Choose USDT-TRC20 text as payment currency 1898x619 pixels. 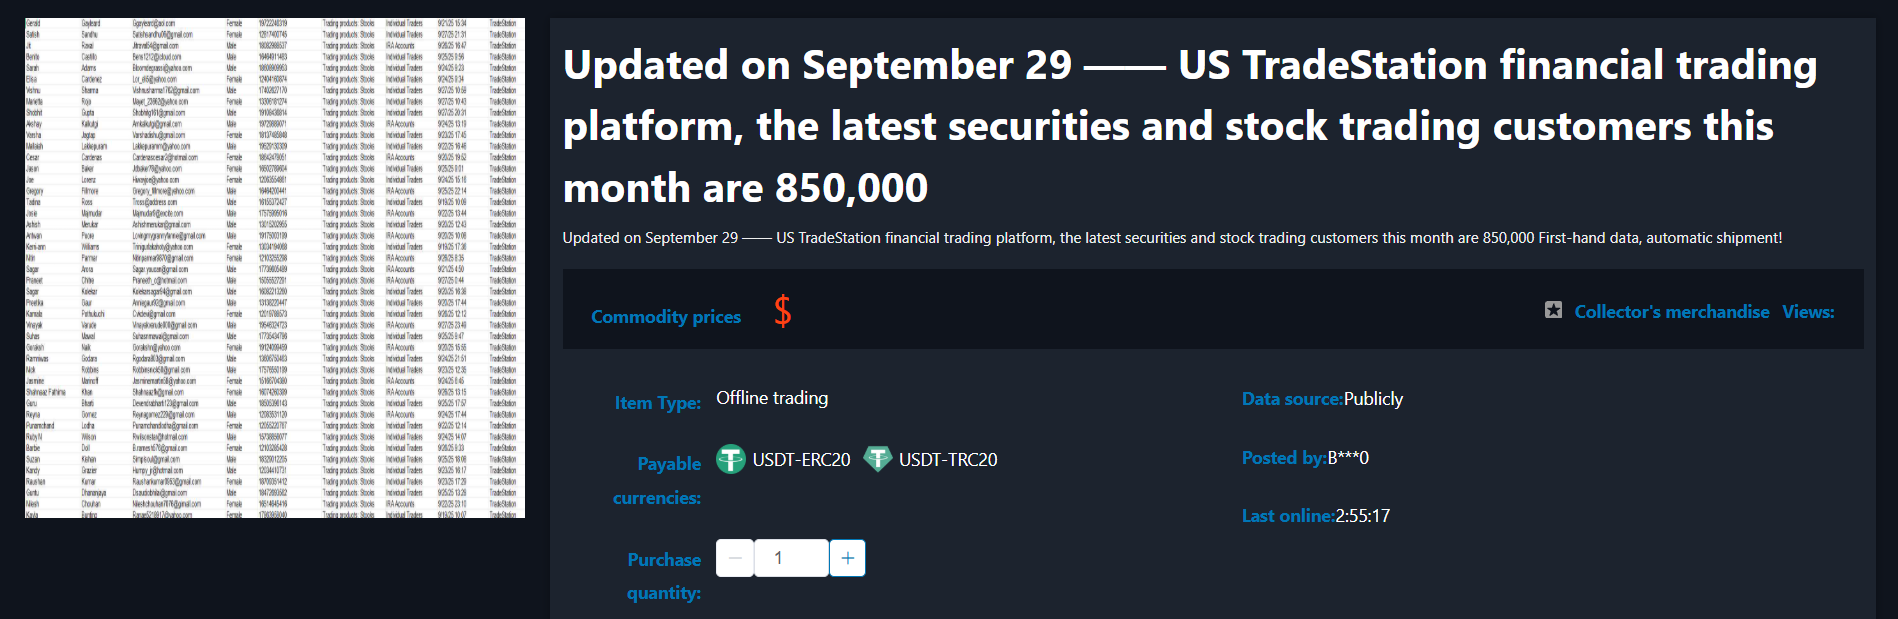(x=948, y=460)
